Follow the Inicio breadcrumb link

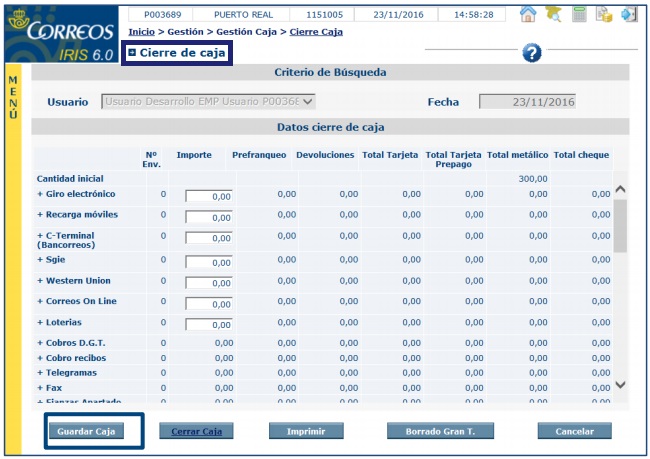[x=141, y=32]
